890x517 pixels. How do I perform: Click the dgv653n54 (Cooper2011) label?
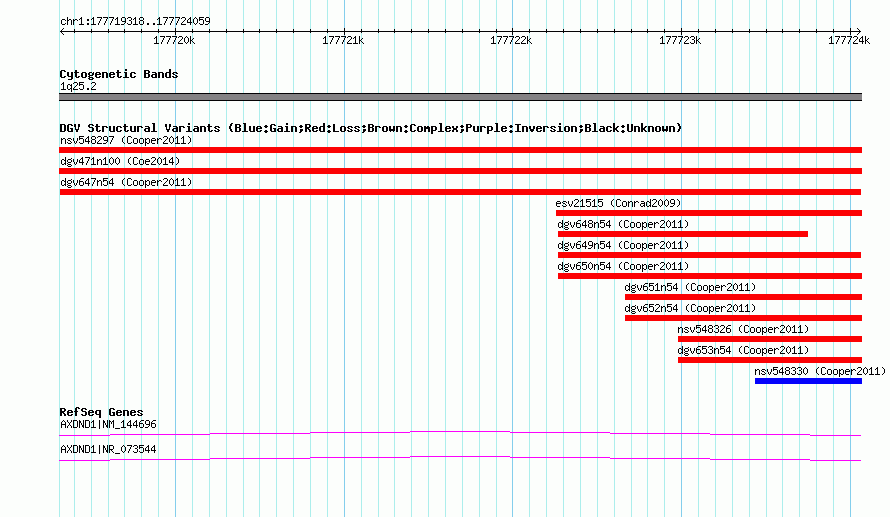click(743, 350)
